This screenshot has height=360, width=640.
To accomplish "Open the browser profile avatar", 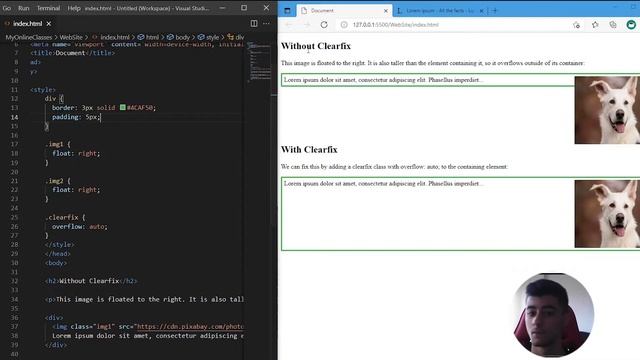I will (x=631, y=24).
